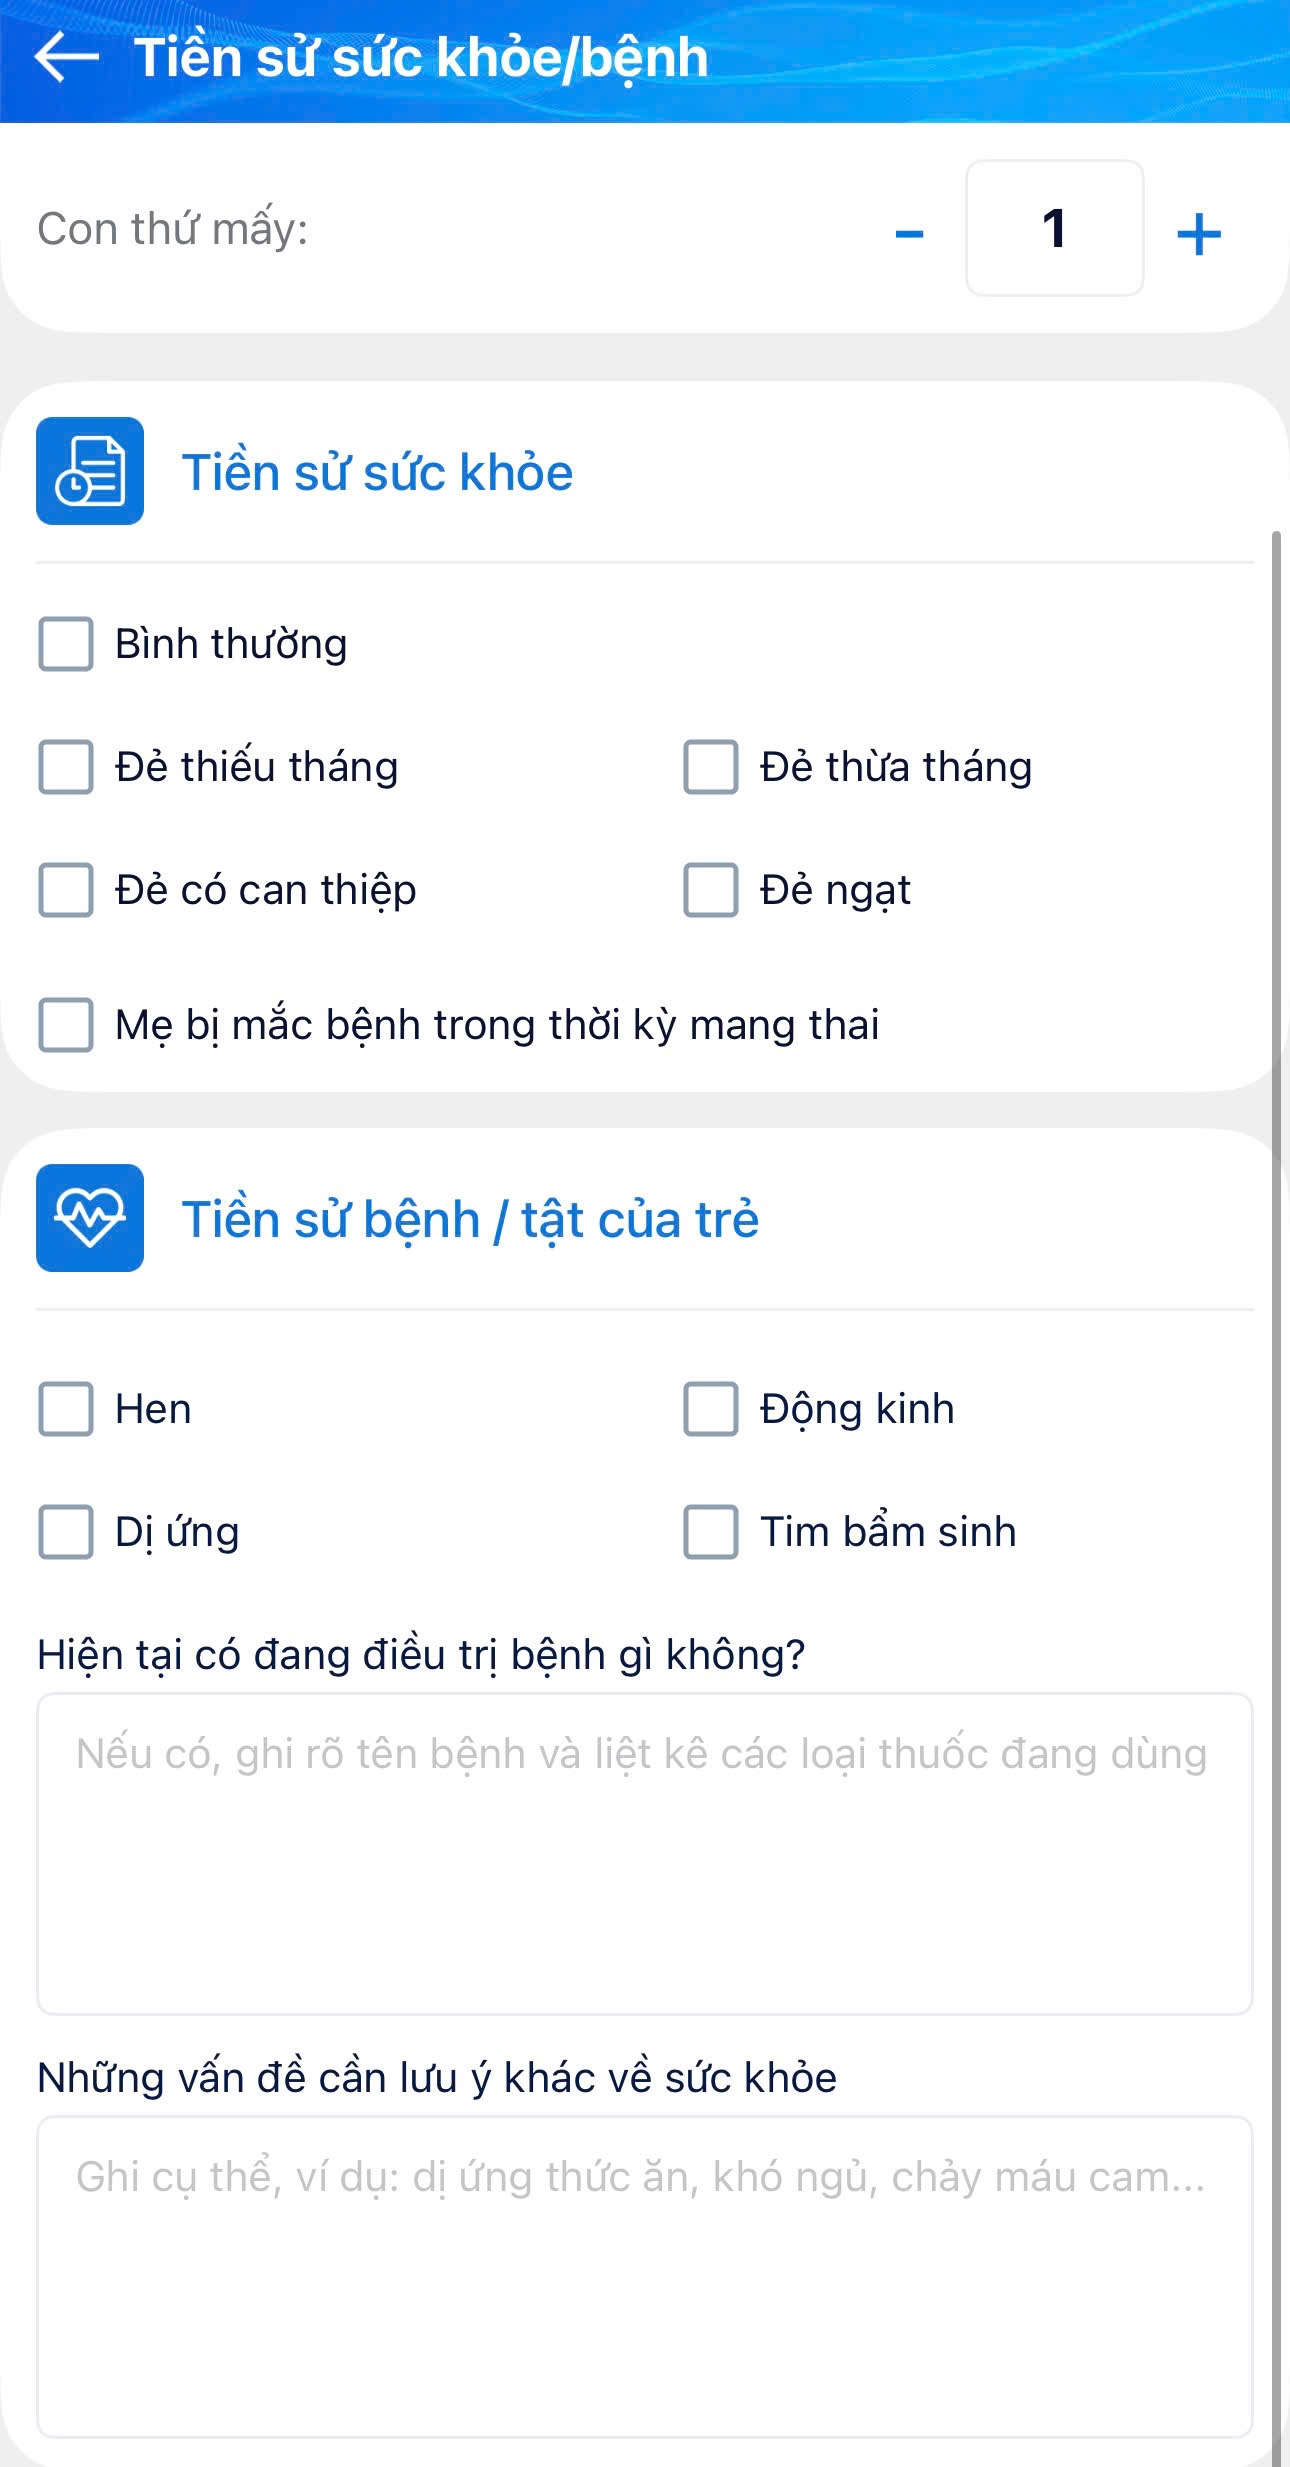
Task: Click the "Tiền sử sức khỏe/bệnh" header title
Action: click(421, 57)
